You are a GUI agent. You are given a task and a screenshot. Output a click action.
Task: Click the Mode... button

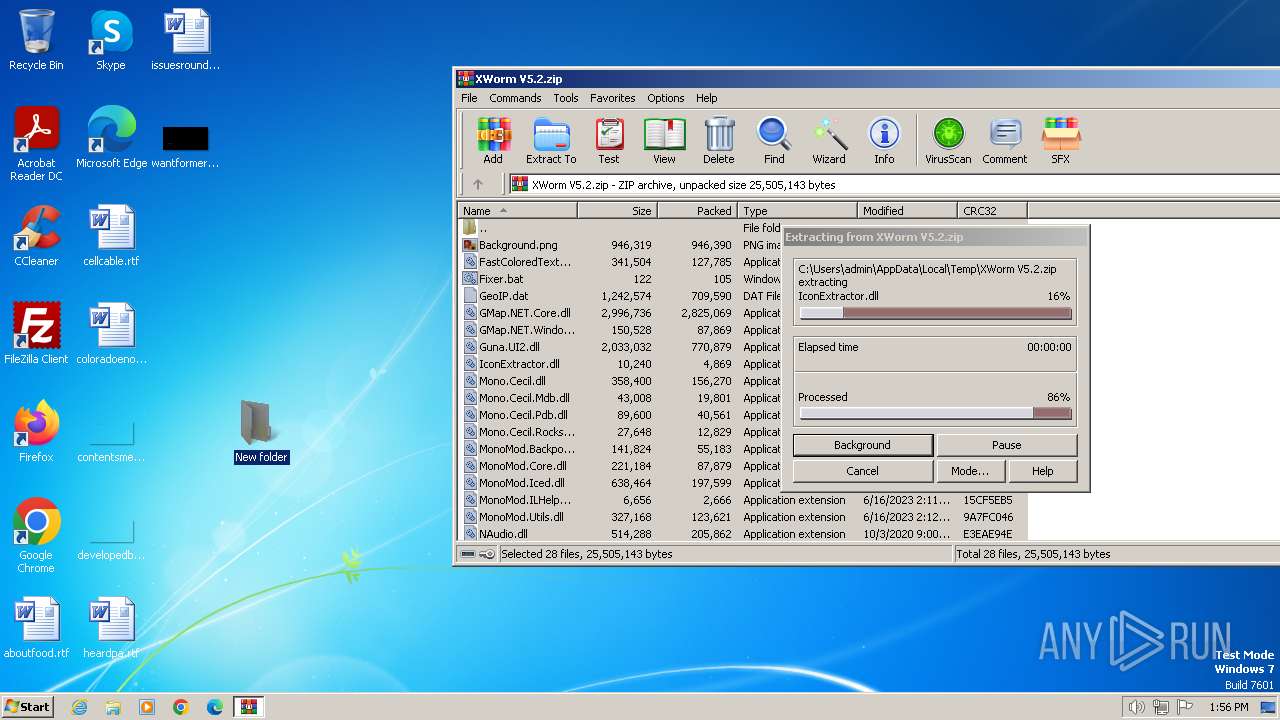pyautogui.click(x=969, y=471)
